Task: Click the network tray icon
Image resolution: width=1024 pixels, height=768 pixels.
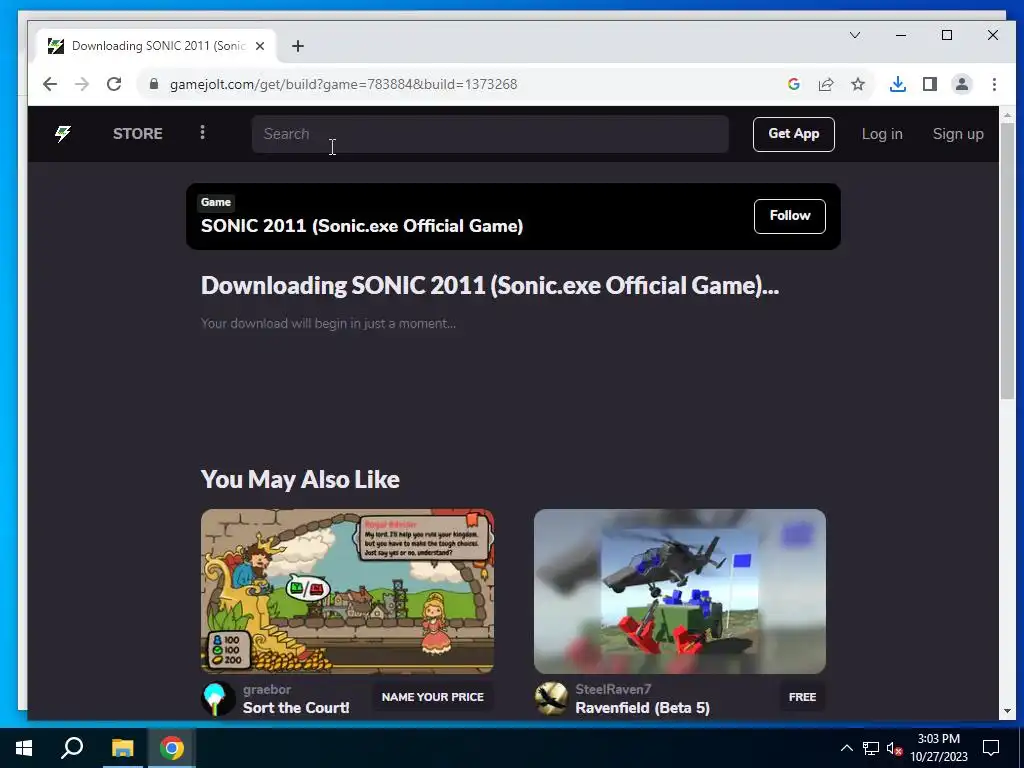Action: click(x=871, y=748)
